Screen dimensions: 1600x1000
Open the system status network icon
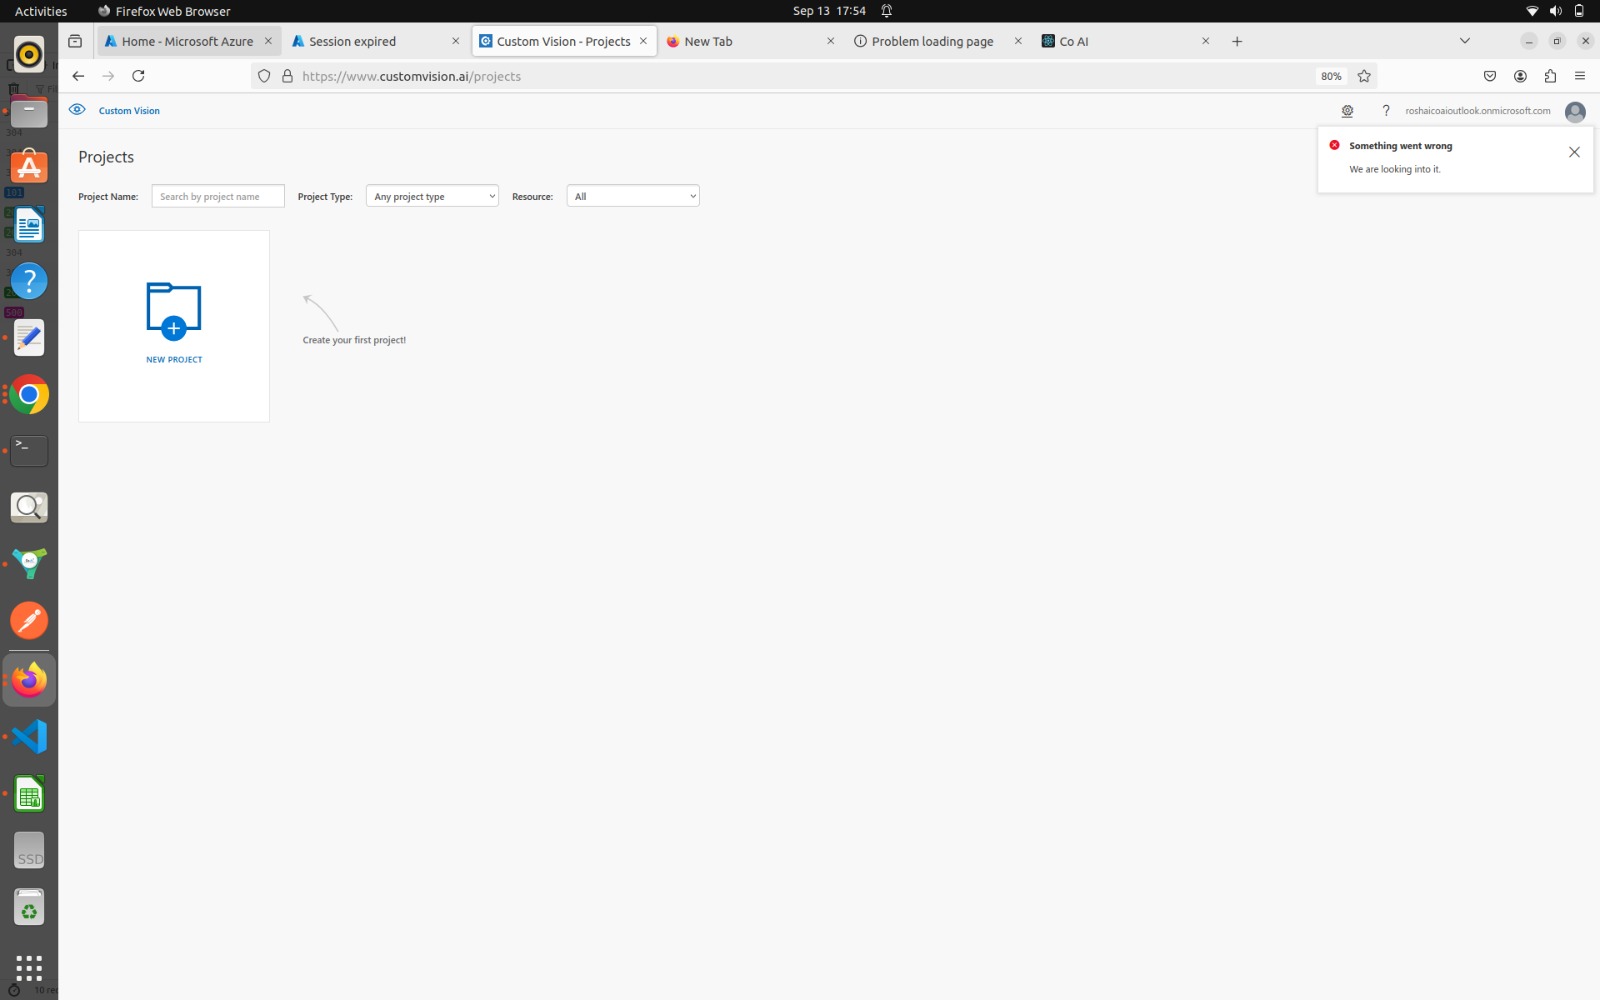[1532, 11]
